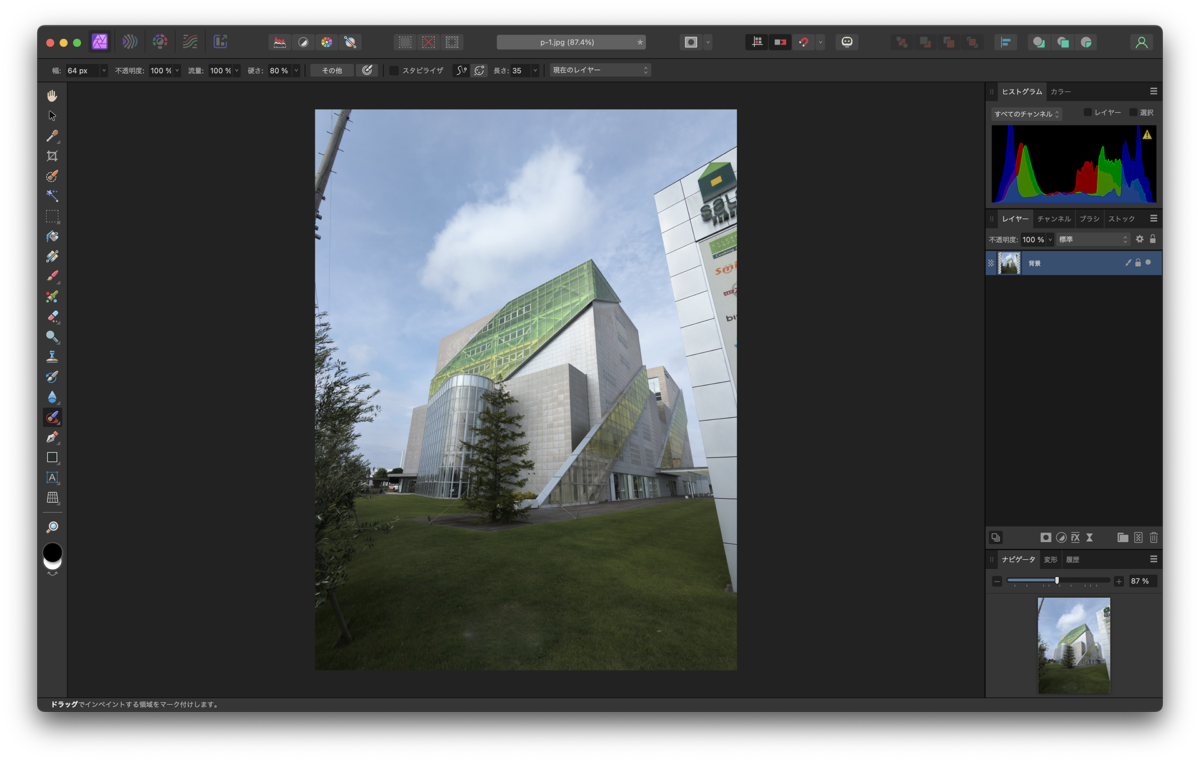This screenshot has width=1200, height=761.
Task: Click navigator zoom-out minus button
Action: coord(997,581)
